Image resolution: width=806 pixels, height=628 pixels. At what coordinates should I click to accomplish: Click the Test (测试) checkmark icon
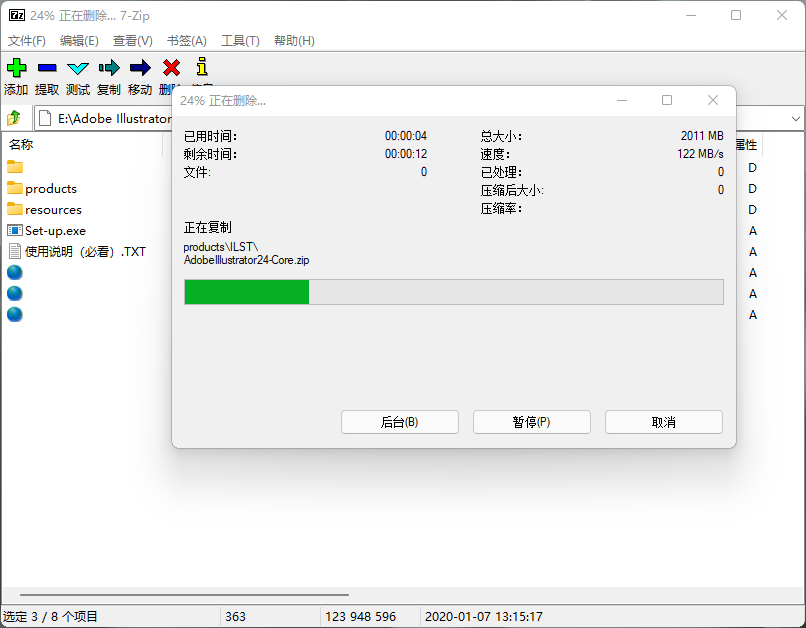click(78, 68)
